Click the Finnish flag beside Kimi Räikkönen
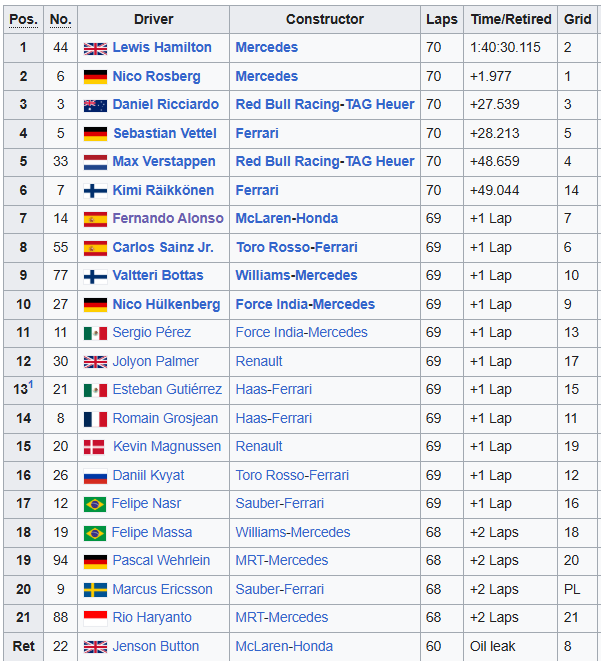601x661 pixels. click(95, 191)
